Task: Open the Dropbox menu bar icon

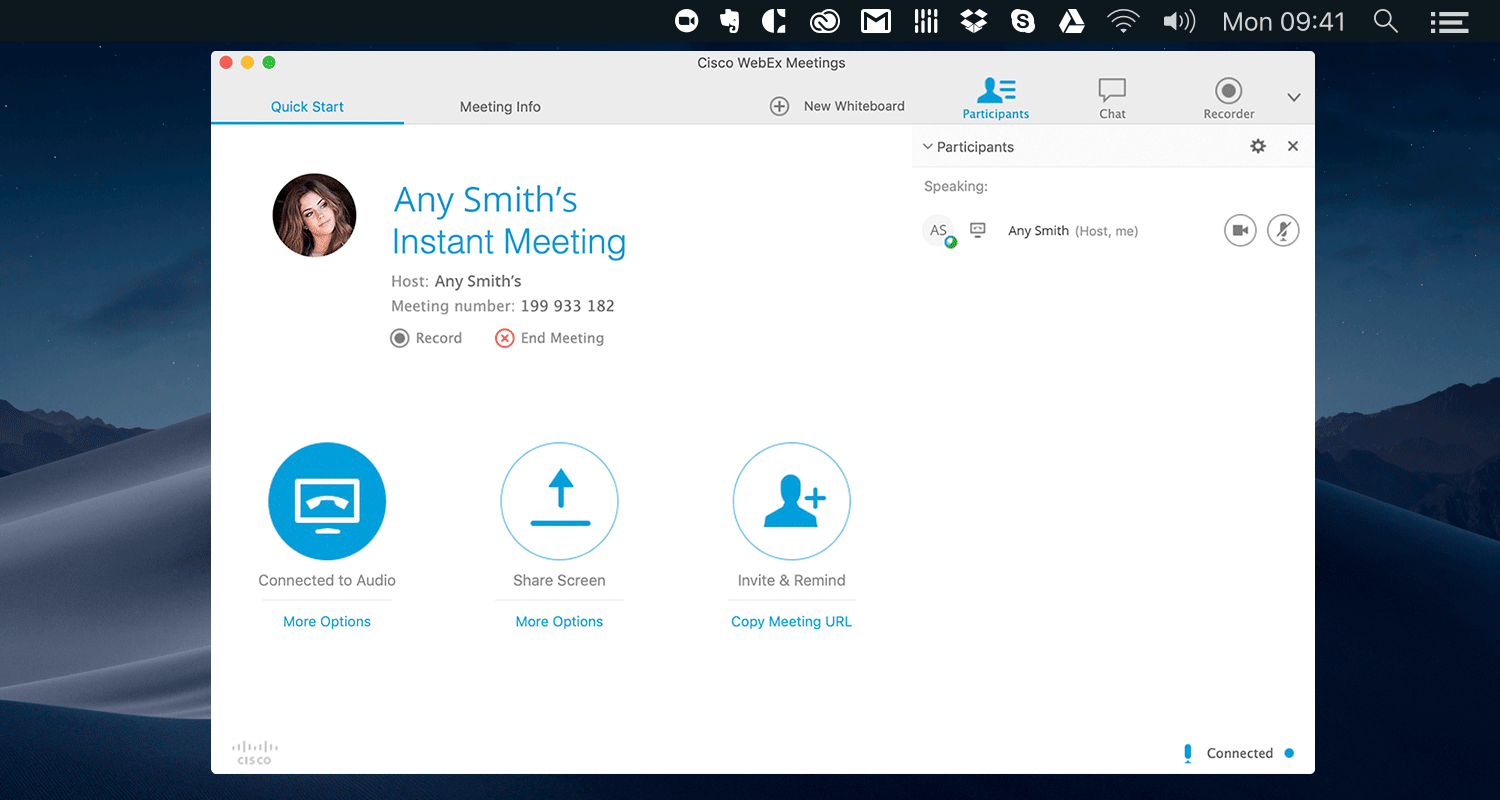Action: tap(974, 21)
